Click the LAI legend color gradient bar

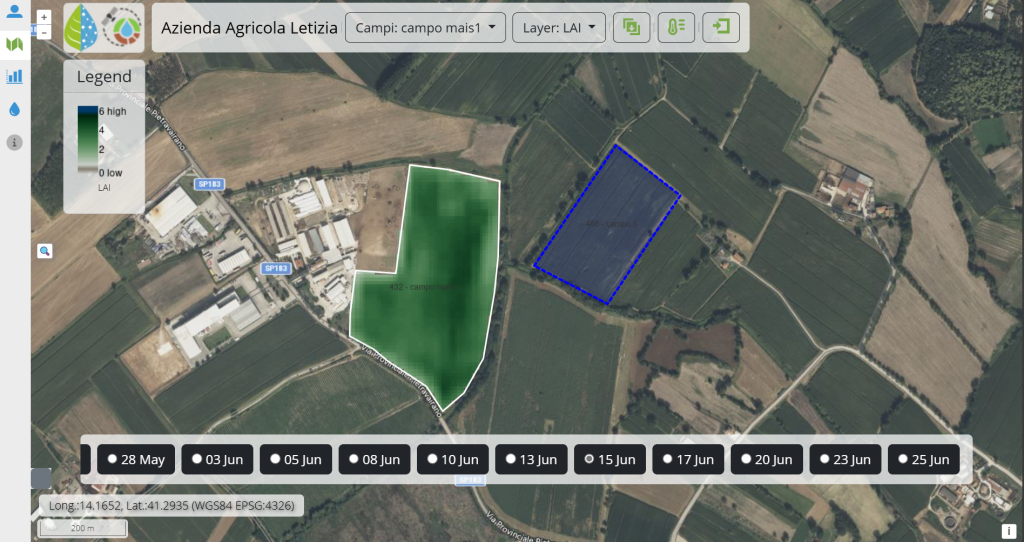pyautogui.click(x=88, y=140)
